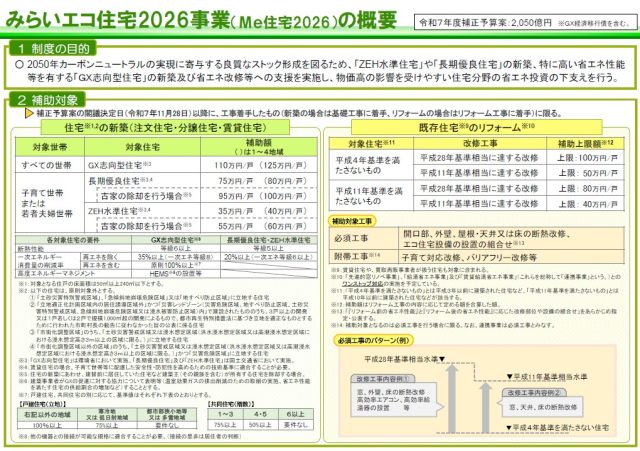Viewport: 640px width, 451px height.
Task: Click the '等級6以上' cell
Action: coord(176,248)
